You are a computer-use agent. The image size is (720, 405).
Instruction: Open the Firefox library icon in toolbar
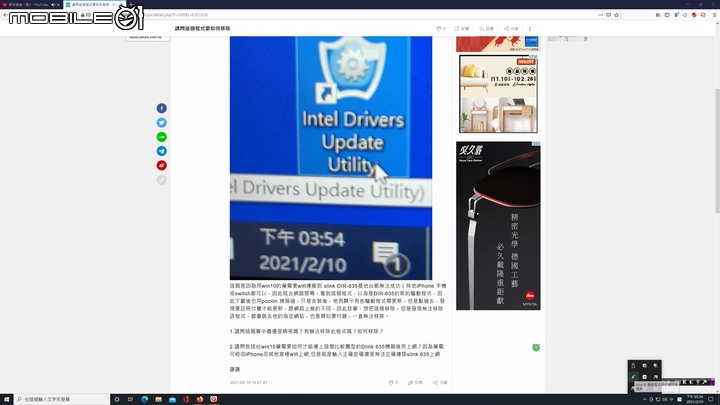(x=658, y=15)
